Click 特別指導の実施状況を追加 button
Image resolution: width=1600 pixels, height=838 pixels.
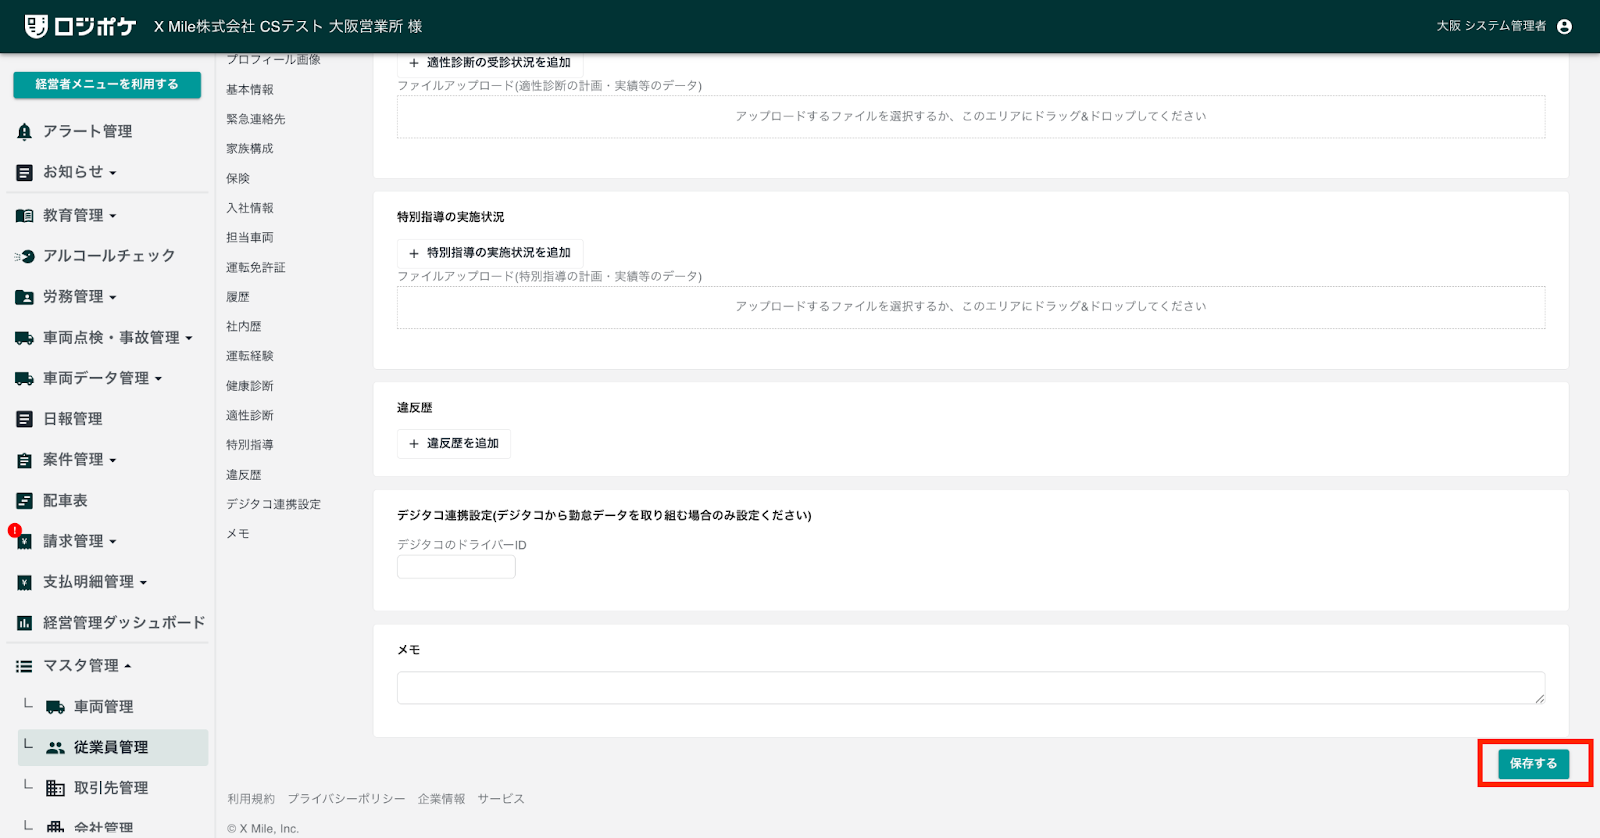click(490, 253)
